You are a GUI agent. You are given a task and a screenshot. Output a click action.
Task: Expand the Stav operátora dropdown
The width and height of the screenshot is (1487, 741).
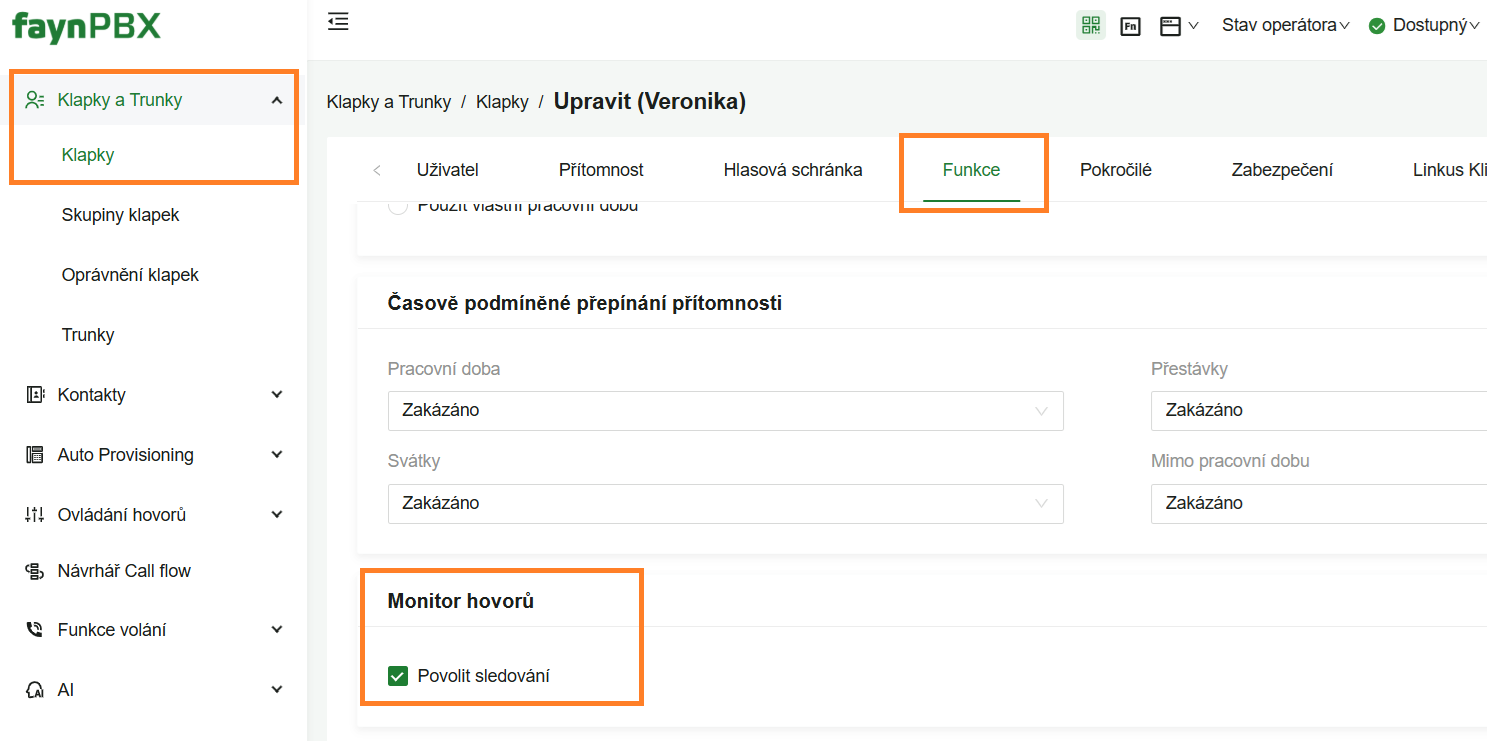1285,26
